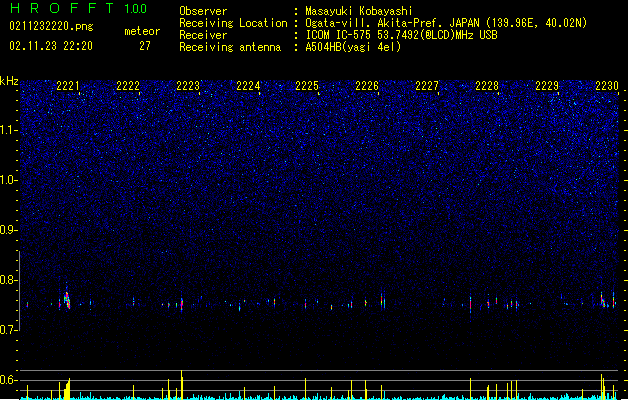Click the 2228 time marker
Image resolution: width=629 pixels, height=400 pixels.
487,86
